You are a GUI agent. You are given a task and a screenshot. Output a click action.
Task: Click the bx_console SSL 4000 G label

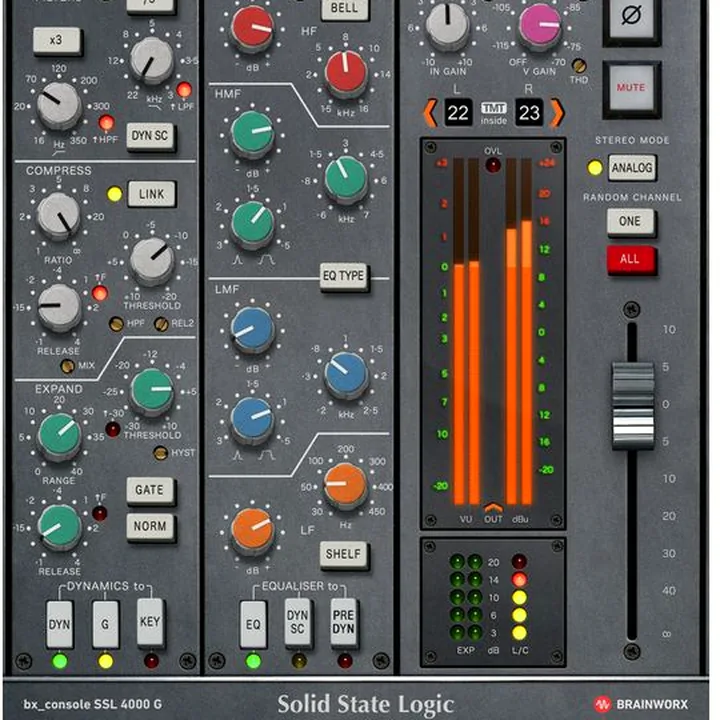(92, 704)
